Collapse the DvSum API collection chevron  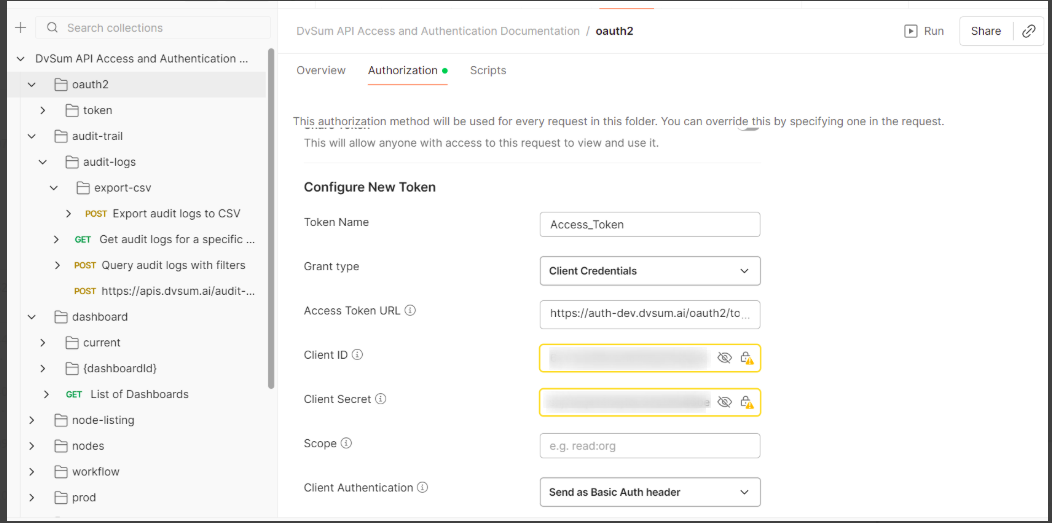pyautogui.click(x=20, y=59)
